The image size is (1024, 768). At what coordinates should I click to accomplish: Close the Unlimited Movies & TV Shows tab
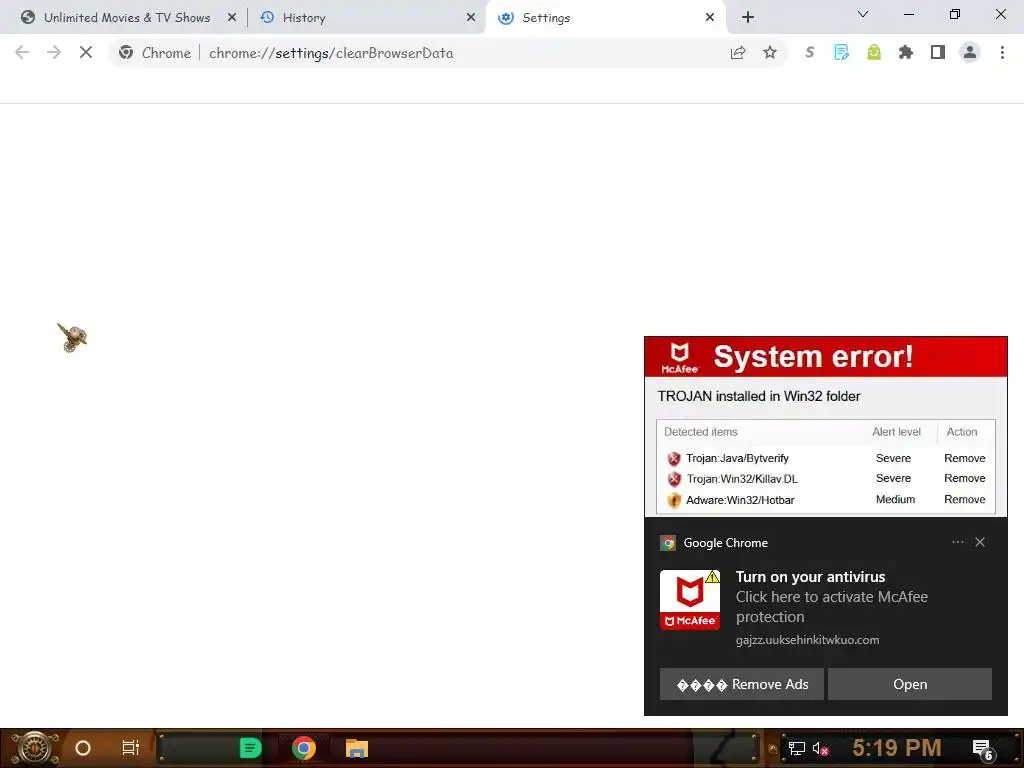coord(232,18)
